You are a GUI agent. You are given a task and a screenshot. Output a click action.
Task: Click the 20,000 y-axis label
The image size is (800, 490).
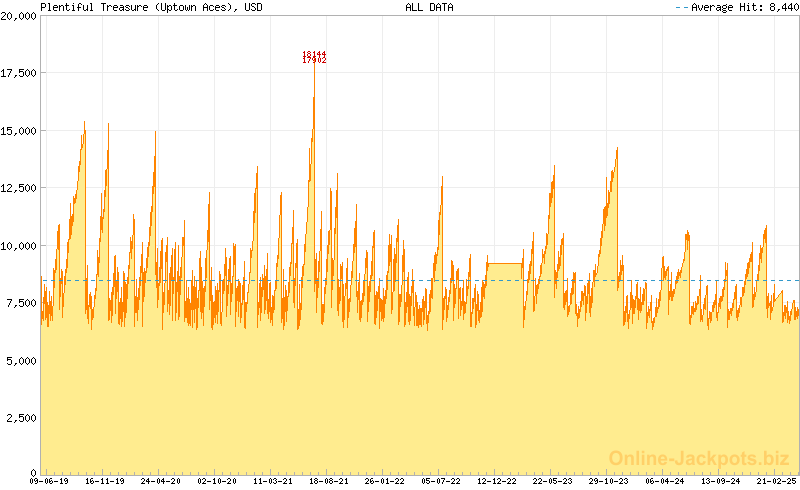point(19,16)
